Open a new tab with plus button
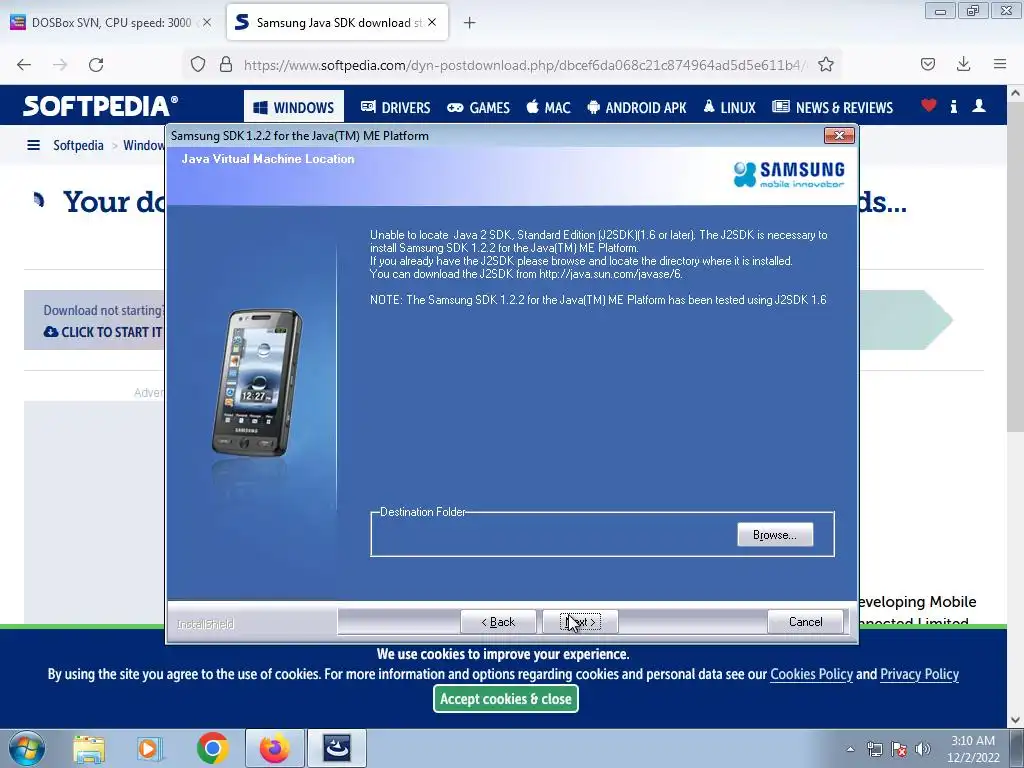The height and width of the screenshot is (768, 1024). pyautogui.click(x=470, y=23)
